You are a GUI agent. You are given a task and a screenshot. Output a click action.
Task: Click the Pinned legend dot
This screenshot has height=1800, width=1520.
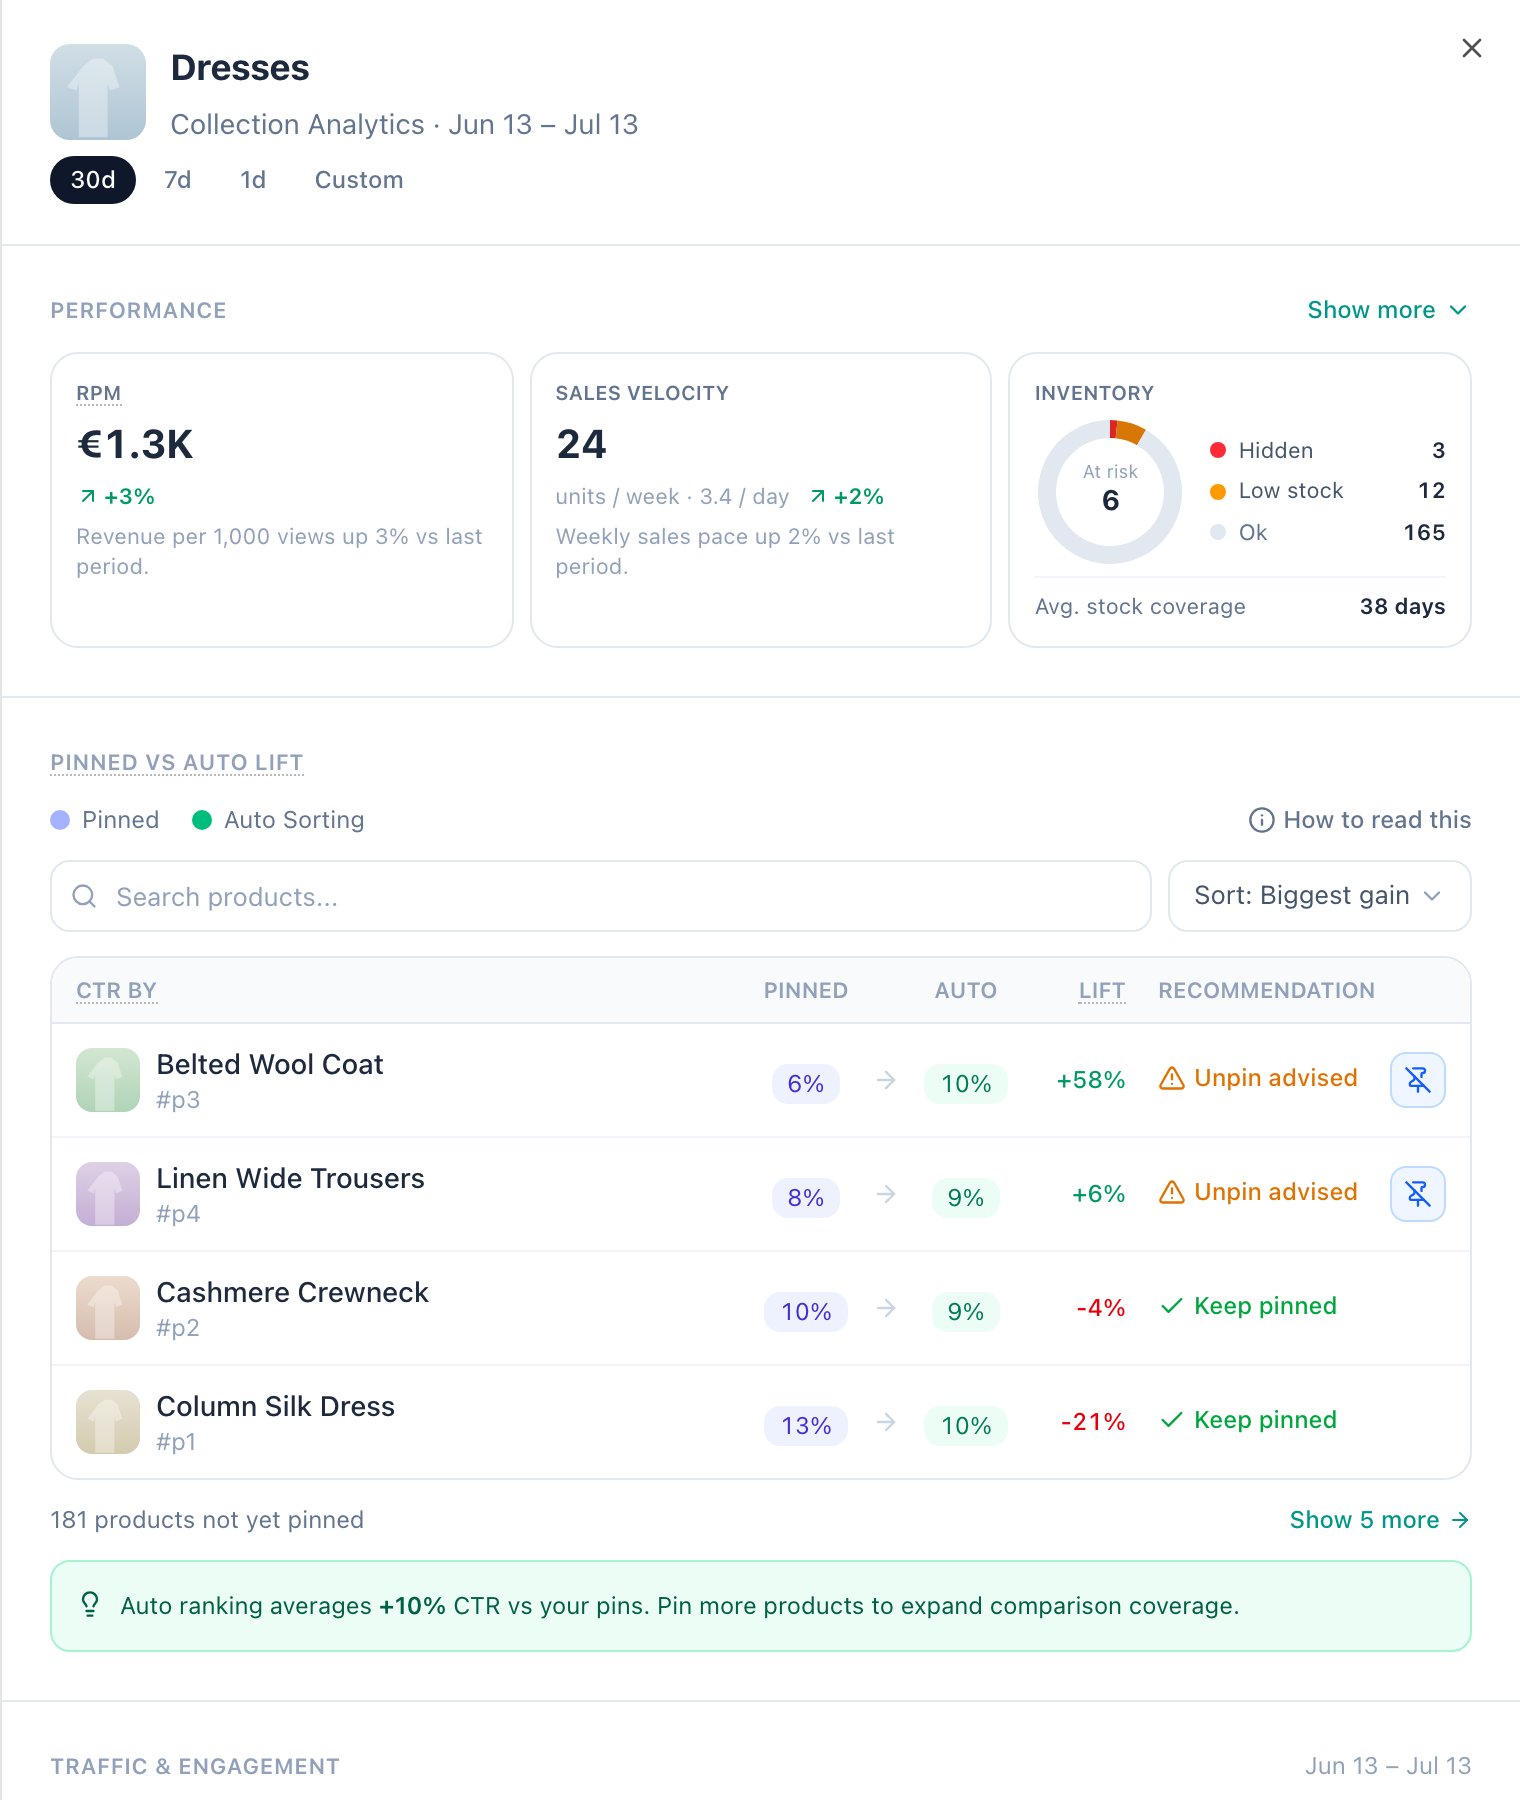[60, 820]
